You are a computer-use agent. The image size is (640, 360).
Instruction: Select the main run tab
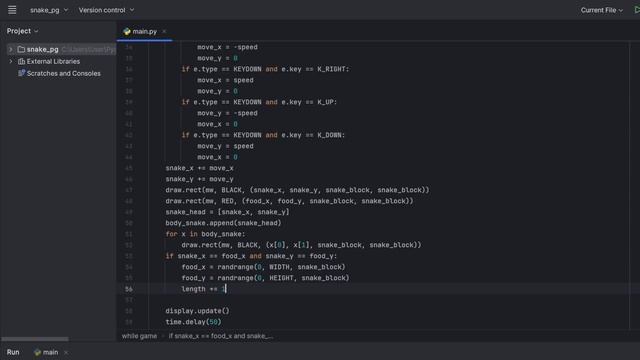pyautogui.click(x=50, y=352)
